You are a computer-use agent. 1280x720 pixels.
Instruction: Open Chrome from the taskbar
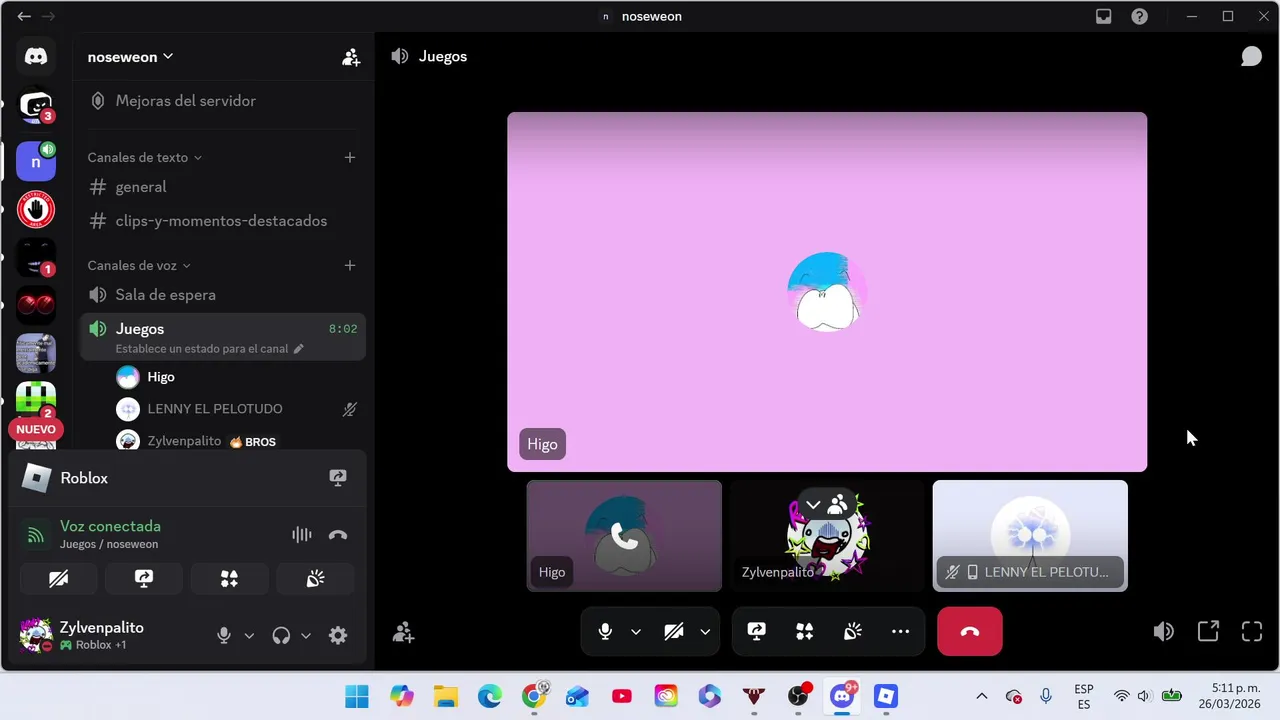[x=535, y=696]
